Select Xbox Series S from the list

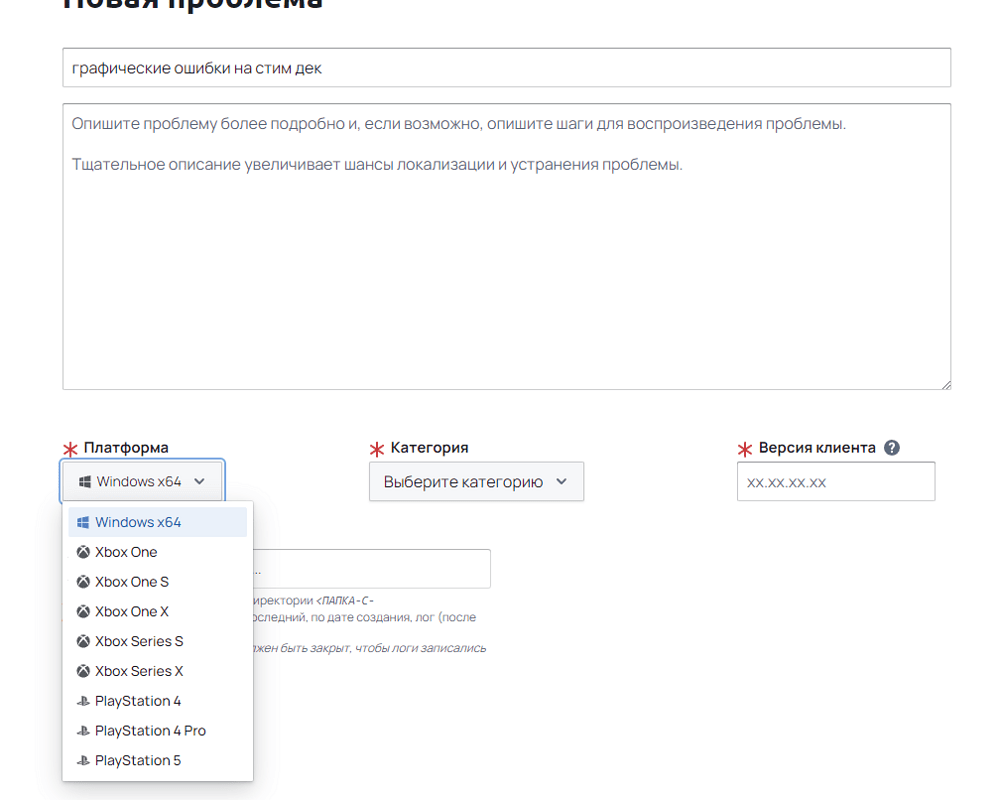(x=139, y=641)
